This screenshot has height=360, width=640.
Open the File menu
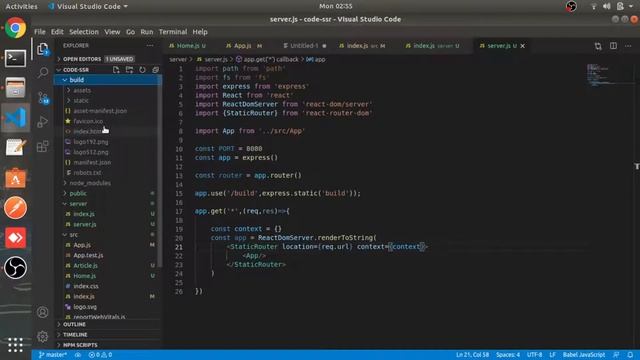pyautogui.click(x=40, y=32)
